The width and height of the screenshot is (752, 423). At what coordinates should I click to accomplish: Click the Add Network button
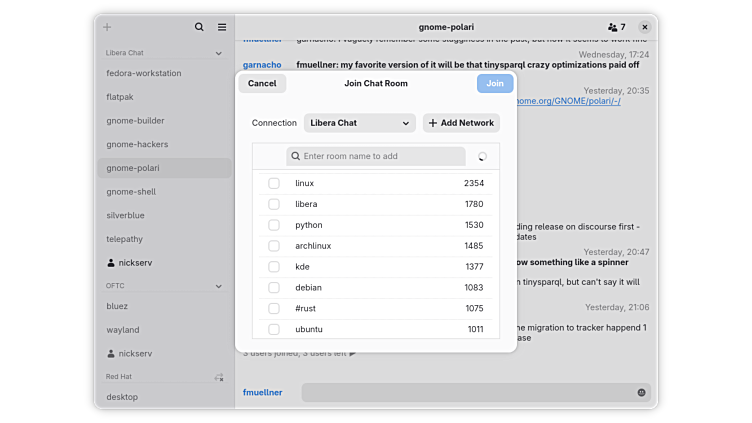461,123
